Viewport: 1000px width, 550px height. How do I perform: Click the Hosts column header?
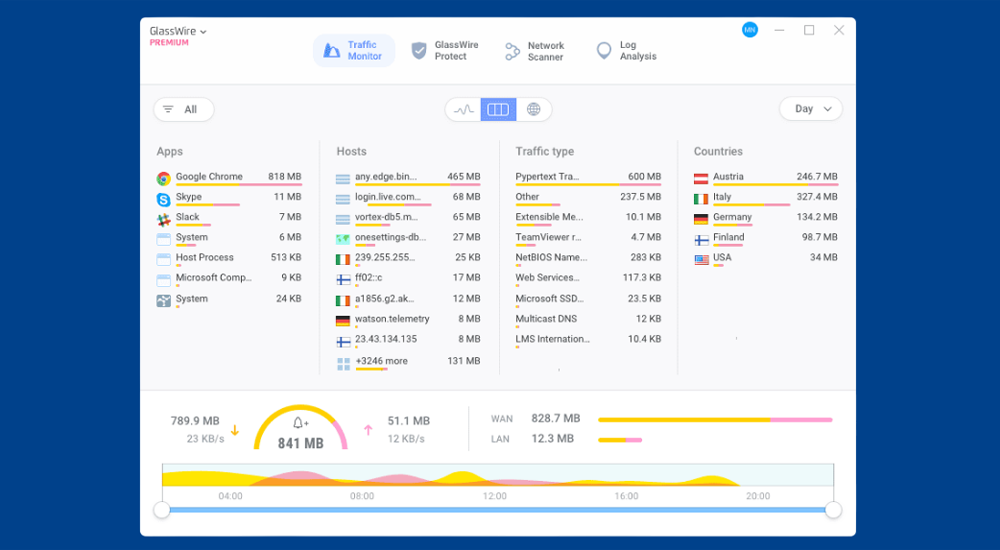351,151
